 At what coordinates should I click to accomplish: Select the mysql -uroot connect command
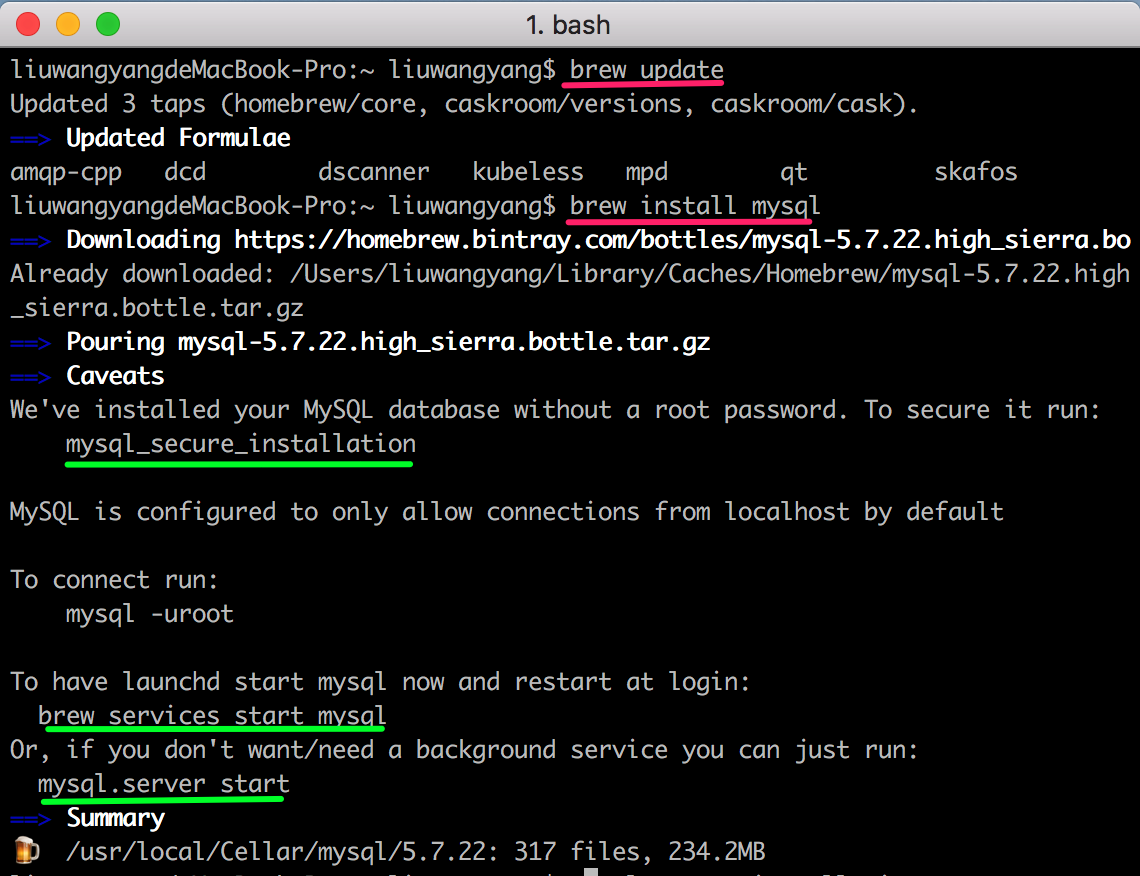[147, 613]
